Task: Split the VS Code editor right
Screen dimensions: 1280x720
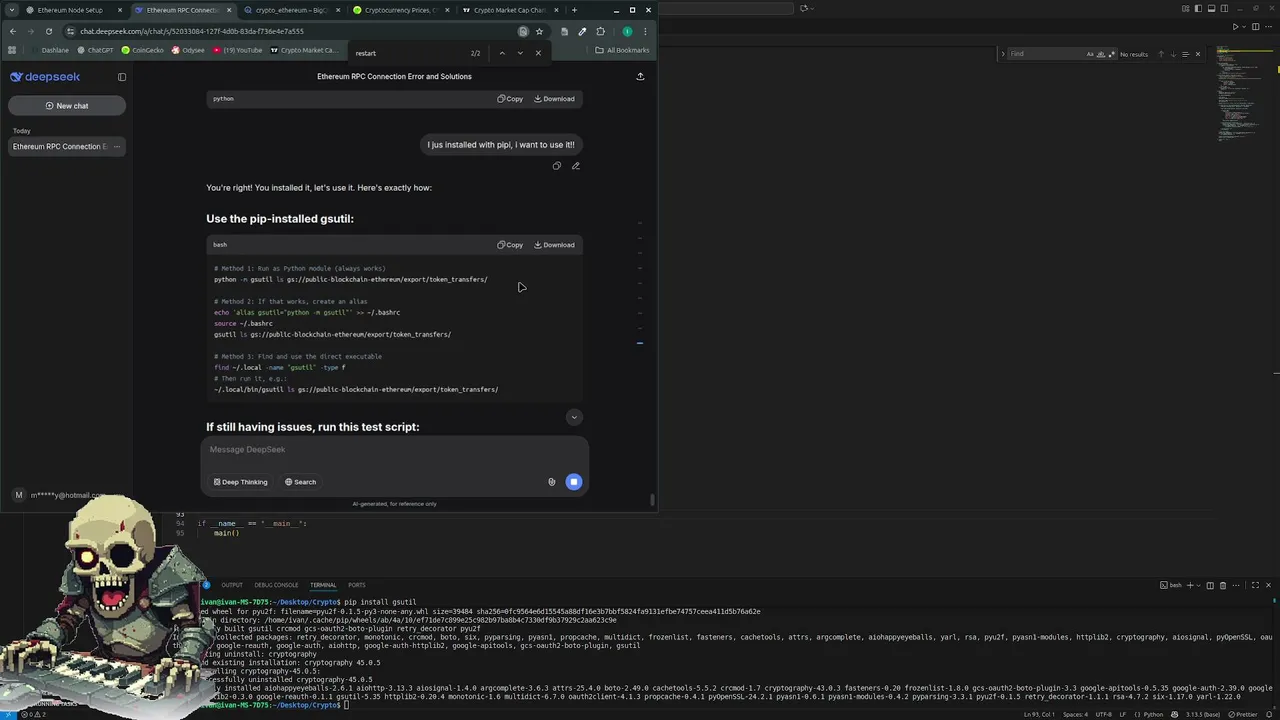Action: click(x=1256, y=27)
